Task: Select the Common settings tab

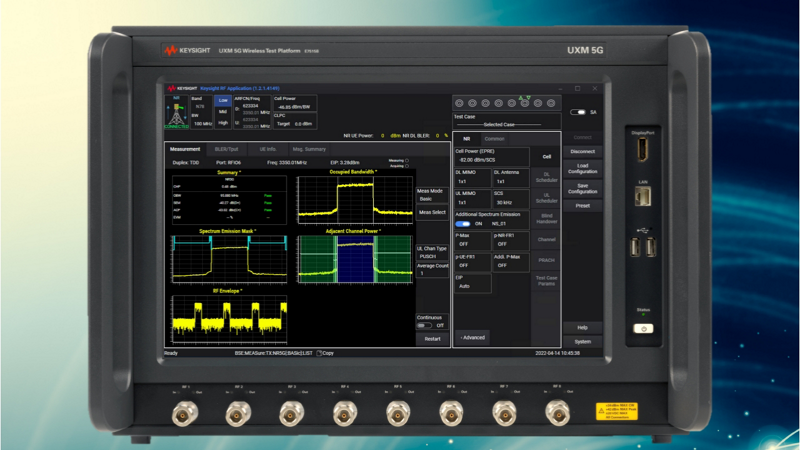Action: coord(494,139)
